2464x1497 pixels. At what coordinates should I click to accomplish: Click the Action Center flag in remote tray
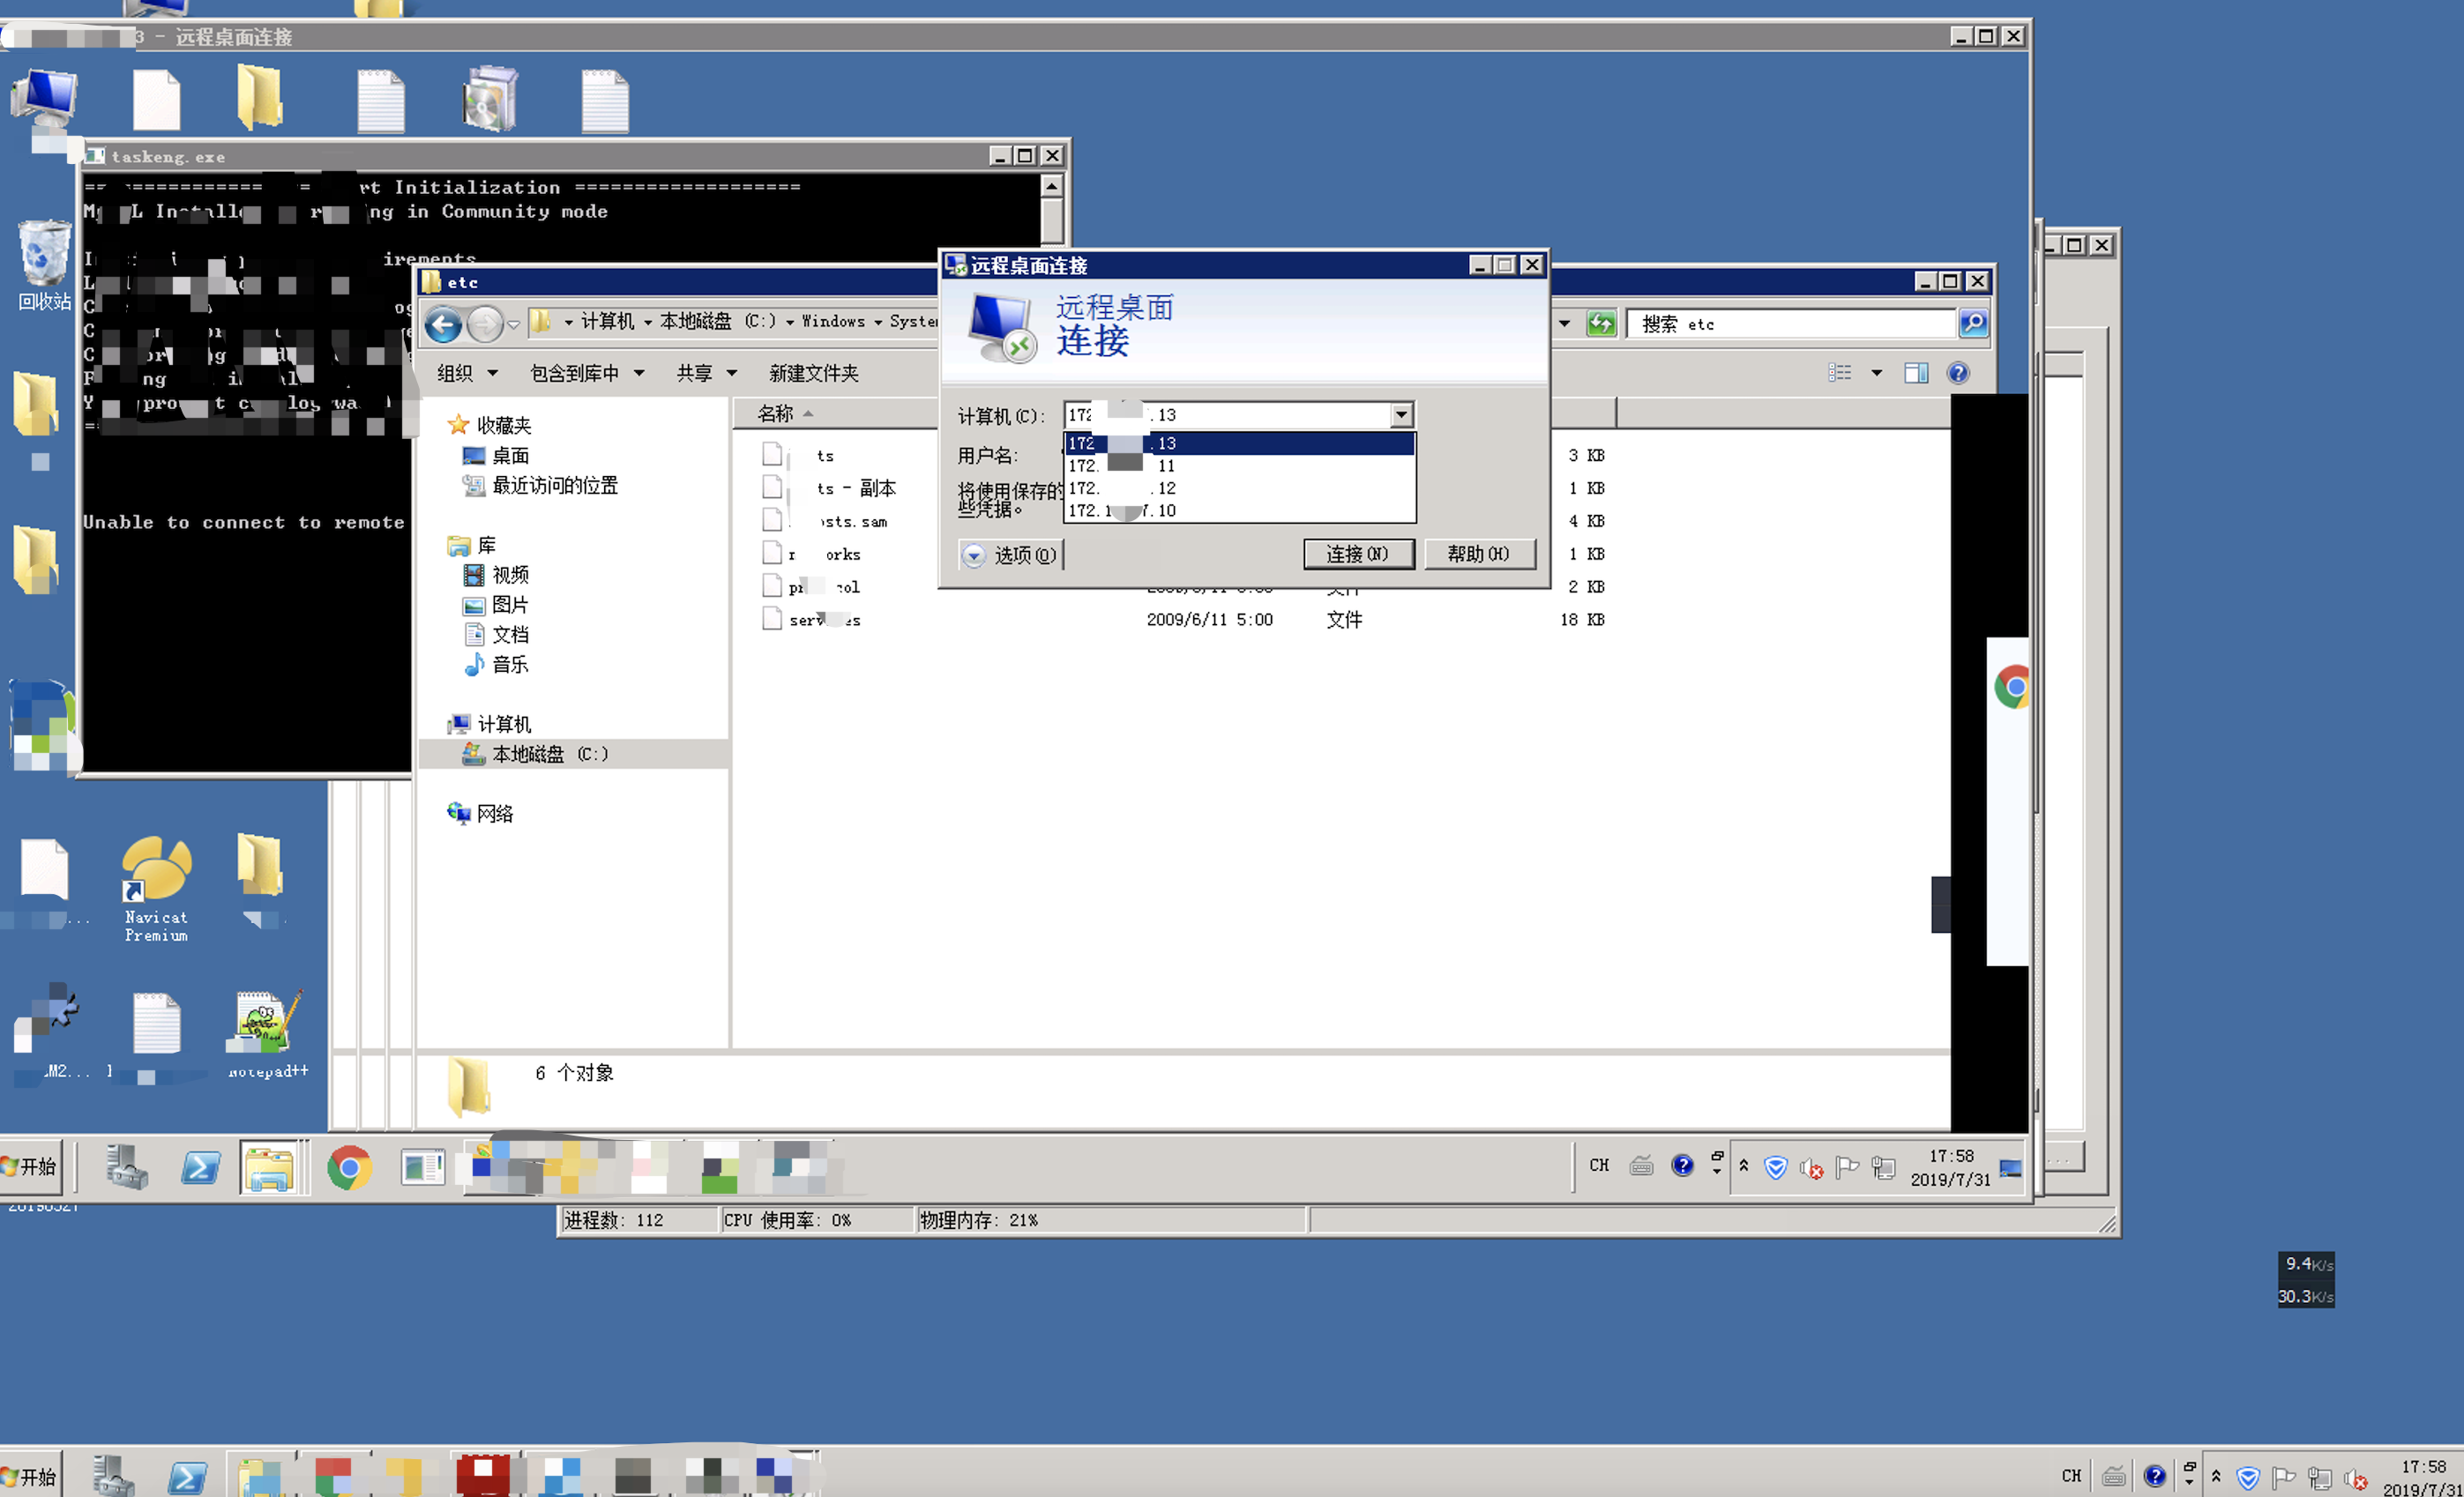1847,1167
